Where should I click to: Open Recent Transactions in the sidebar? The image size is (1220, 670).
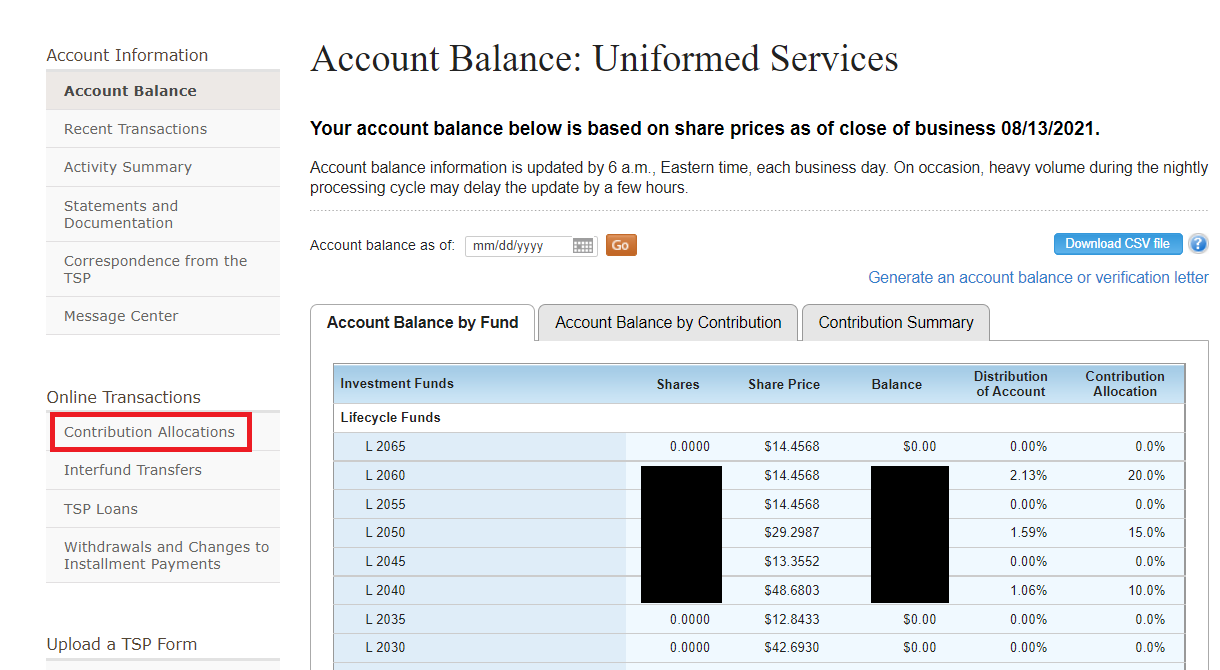(x=135, y=128)
